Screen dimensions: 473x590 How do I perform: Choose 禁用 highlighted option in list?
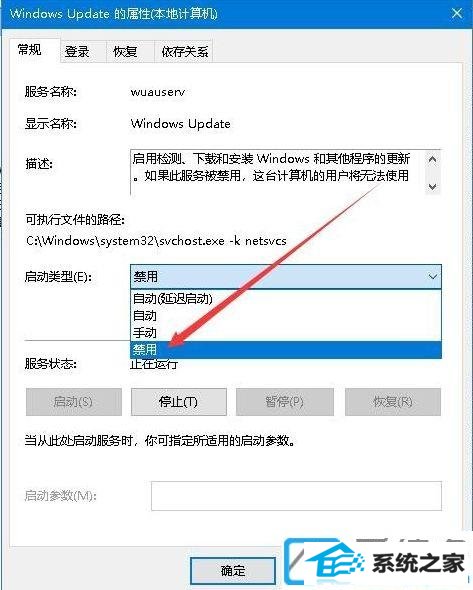[286, 350]
